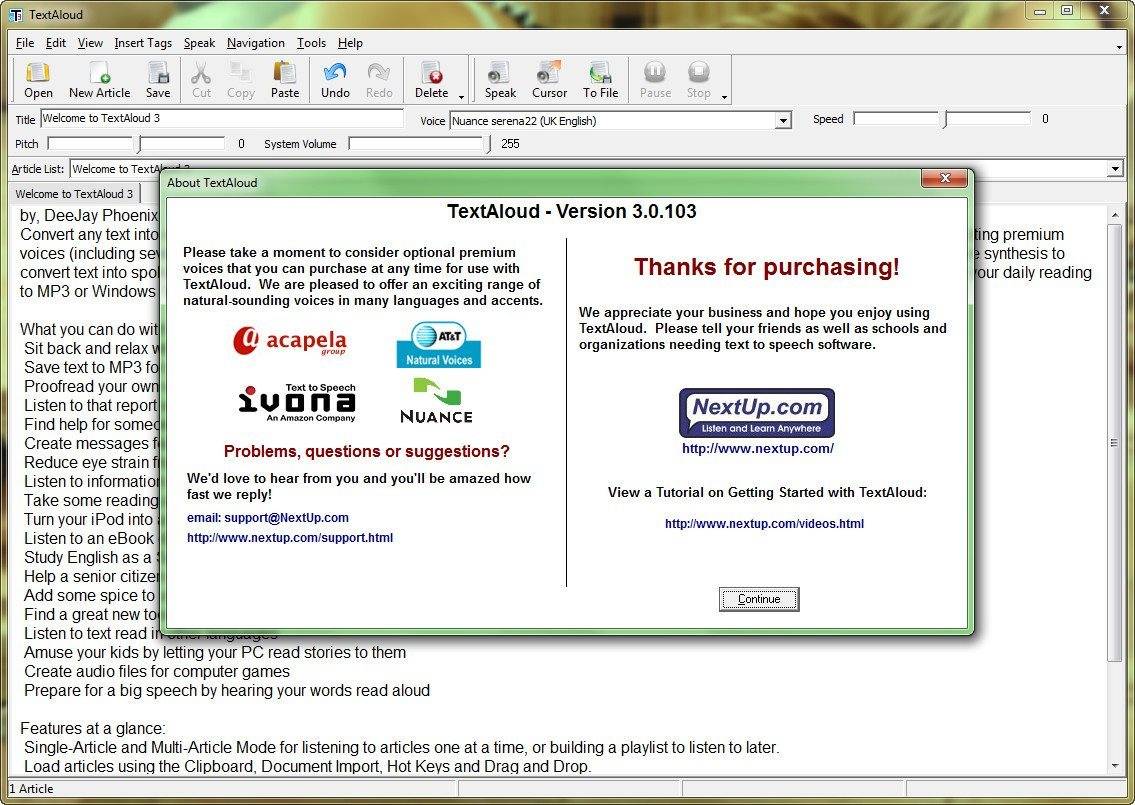Open the Delete dropdown arrow
Screen dimensions: 1135x805
tap(461, 96)
